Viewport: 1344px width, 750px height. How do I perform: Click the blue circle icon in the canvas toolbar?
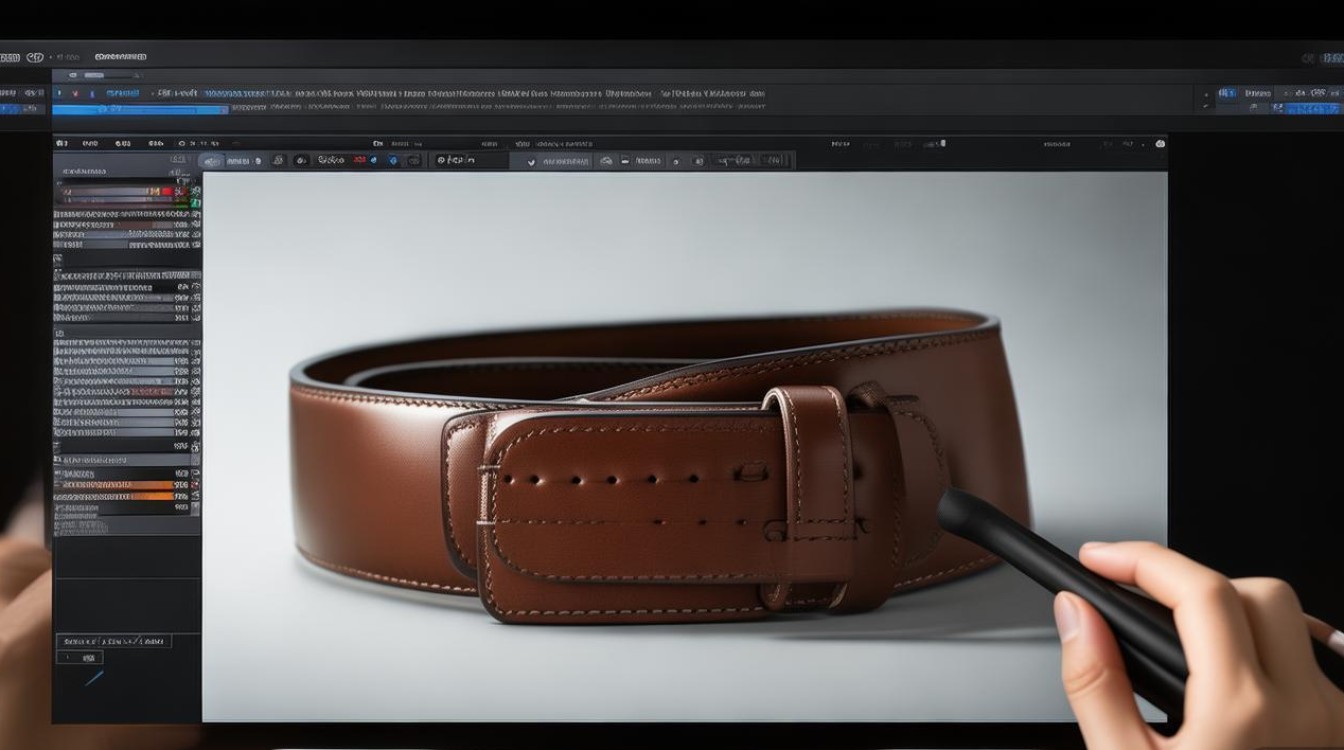(392, 160)
